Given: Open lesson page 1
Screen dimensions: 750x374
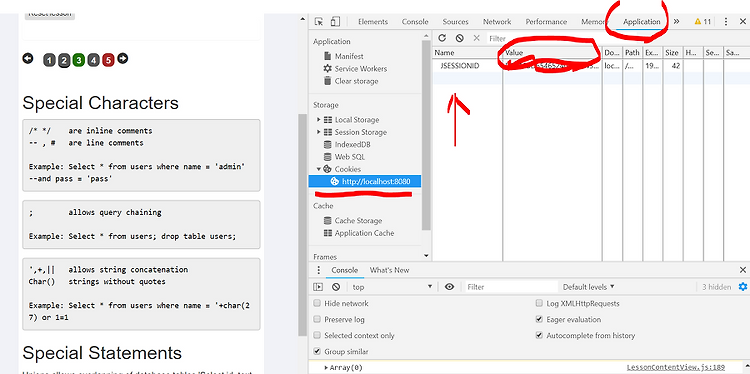Looking at the screenshot, I should click(x=49, y=60).
